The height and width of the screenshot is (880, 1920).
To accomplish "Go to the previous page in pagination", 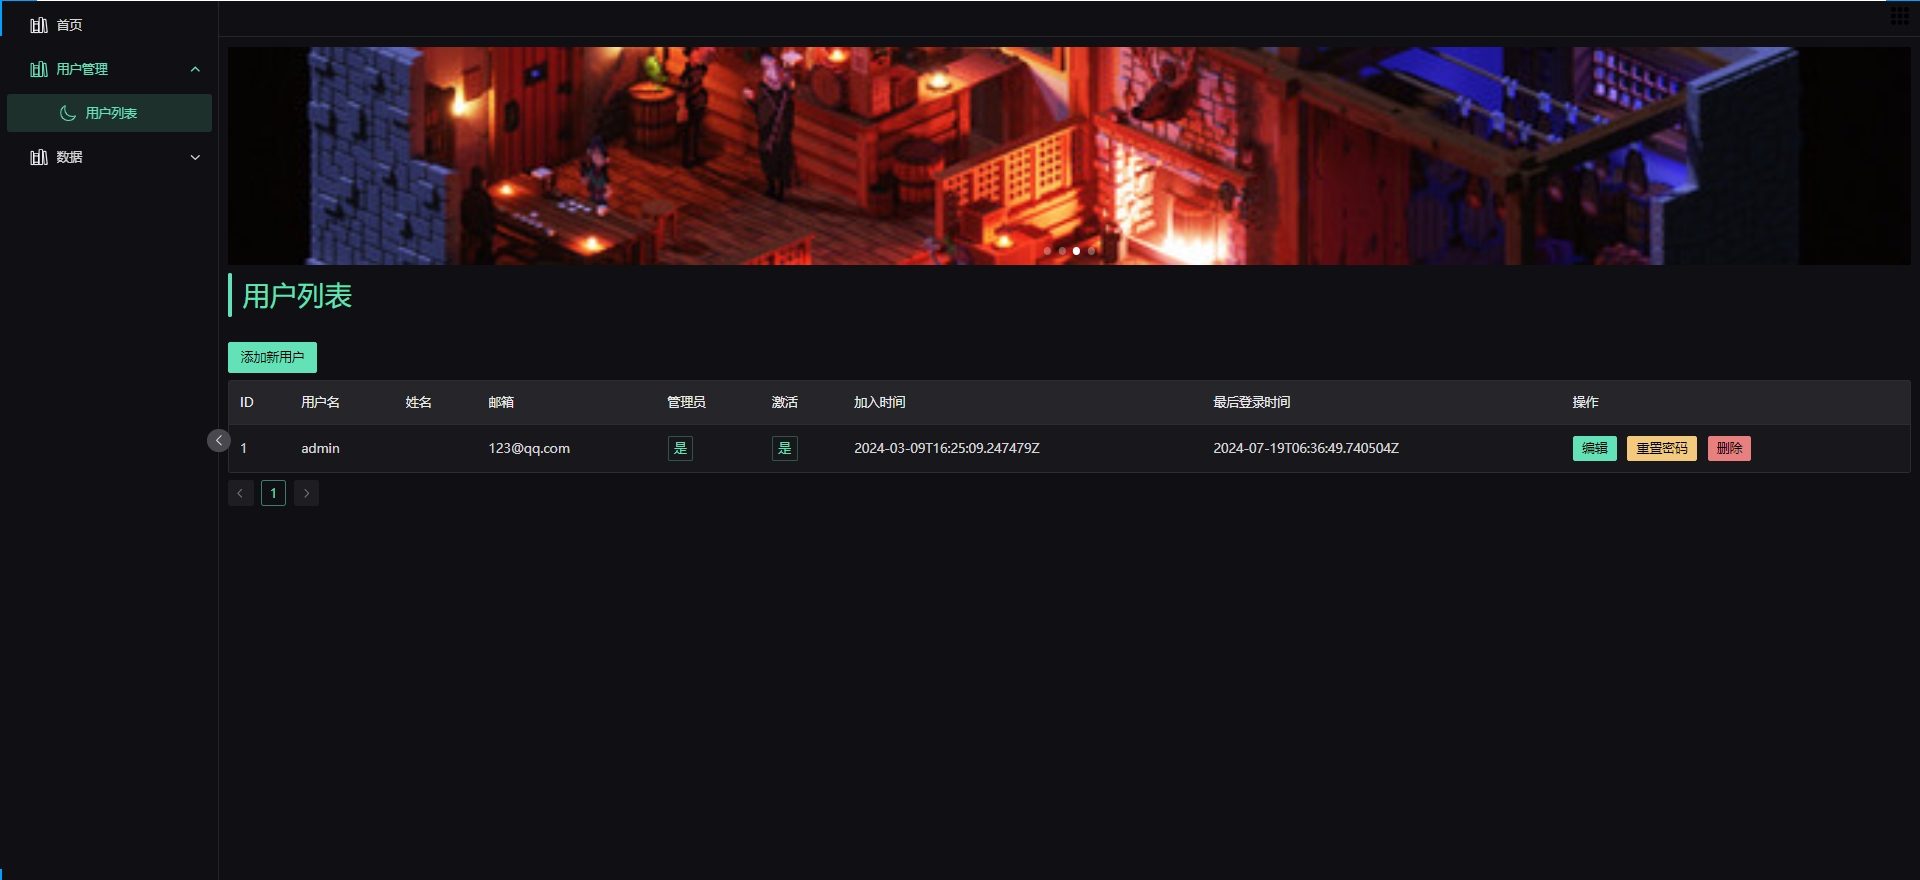I will pos(240,493).
